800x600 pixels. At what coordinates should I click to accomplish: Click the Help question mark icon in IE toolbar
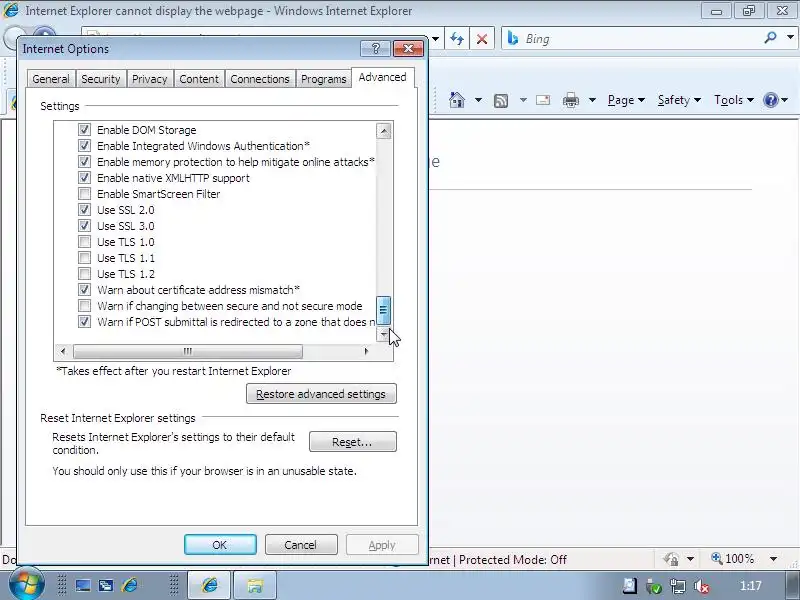(x=770, y=100)
